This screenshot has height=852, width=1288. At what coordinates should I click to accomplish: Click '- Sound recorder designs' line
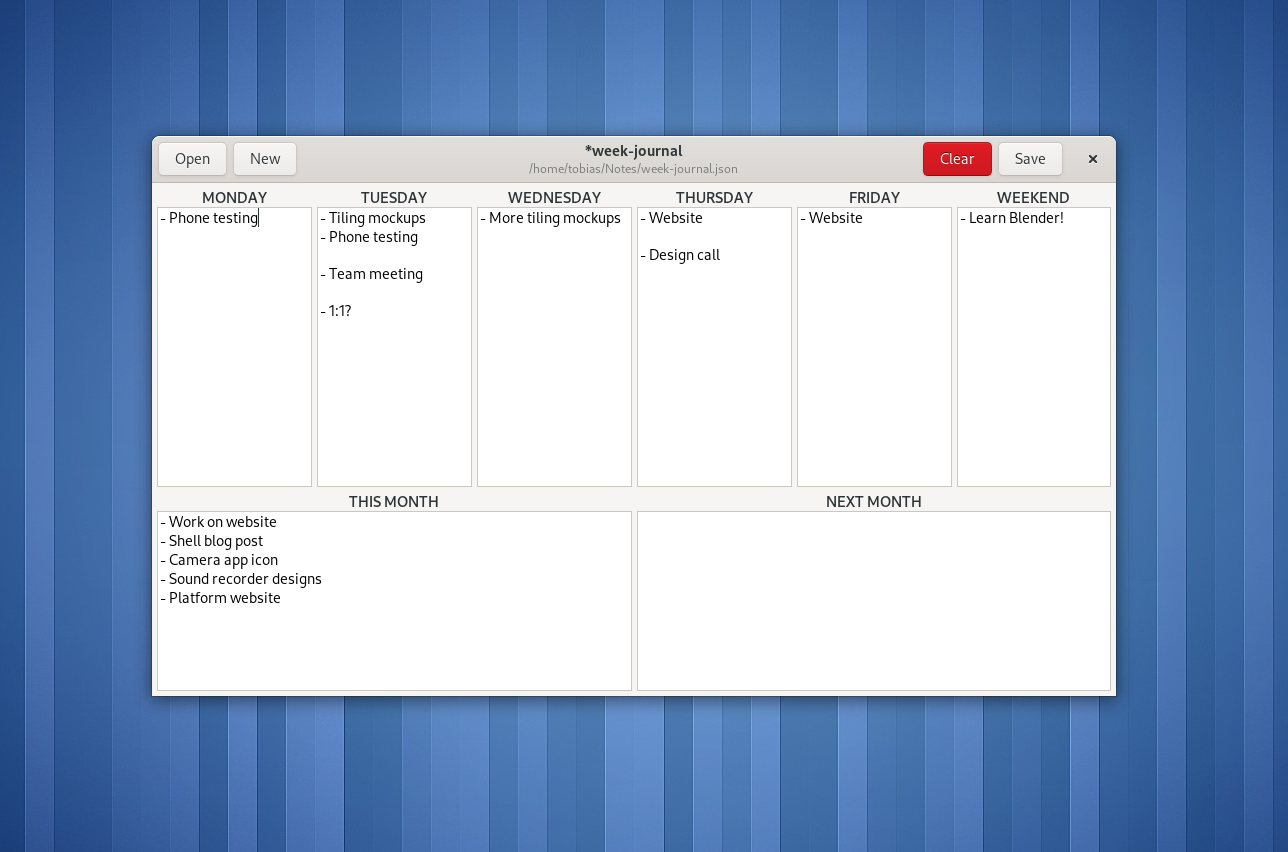[x=241, y=579]
